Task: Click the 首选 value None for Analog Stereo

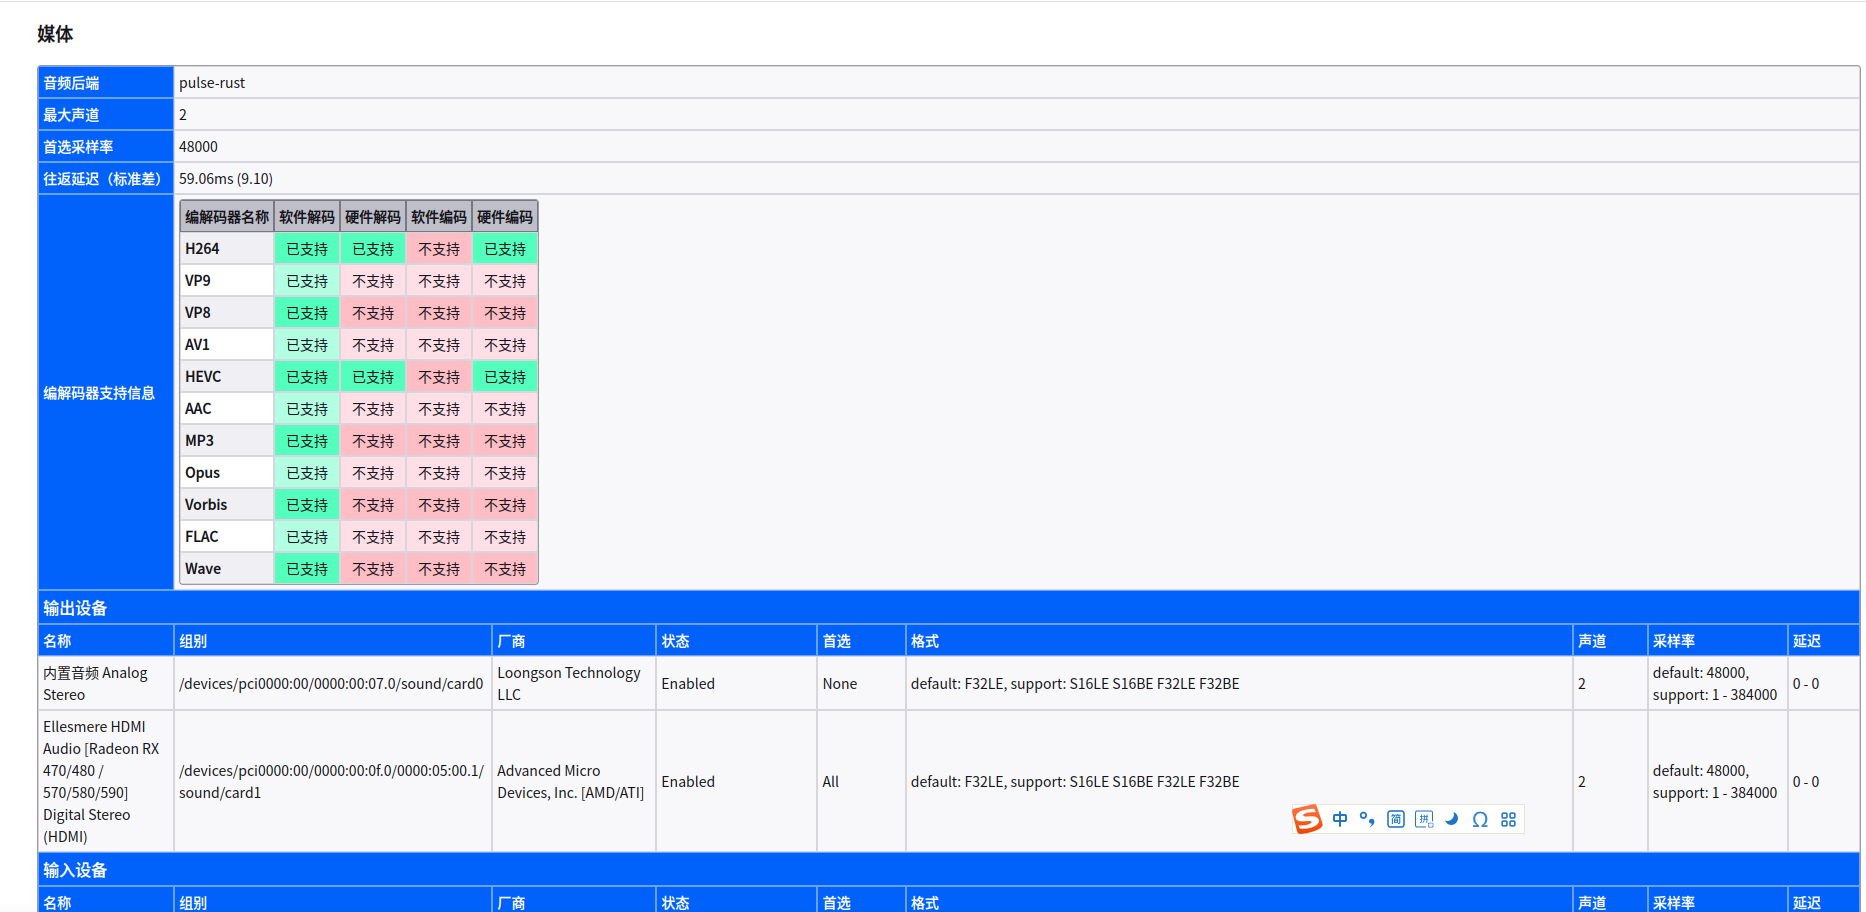Action: click(840, 684)
